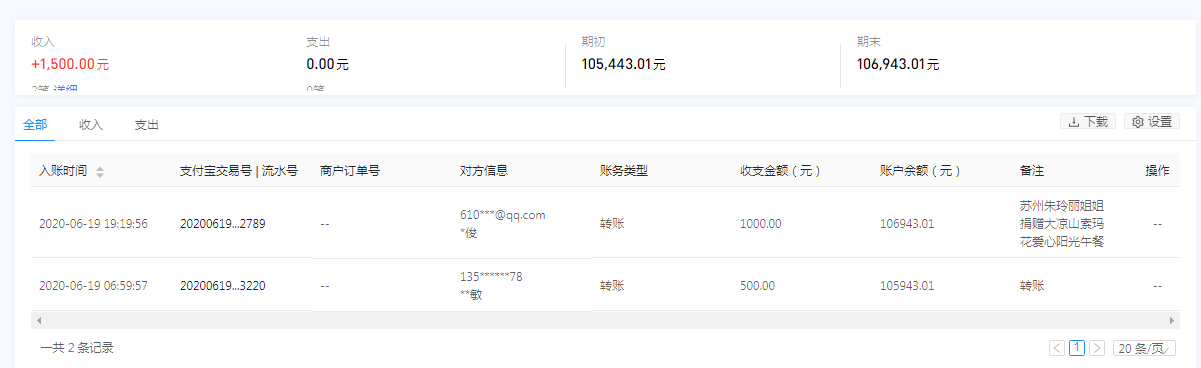The width and height of the screenshot is (1201, 368).
Task: Select the 全部 tab
Action: 35,125
